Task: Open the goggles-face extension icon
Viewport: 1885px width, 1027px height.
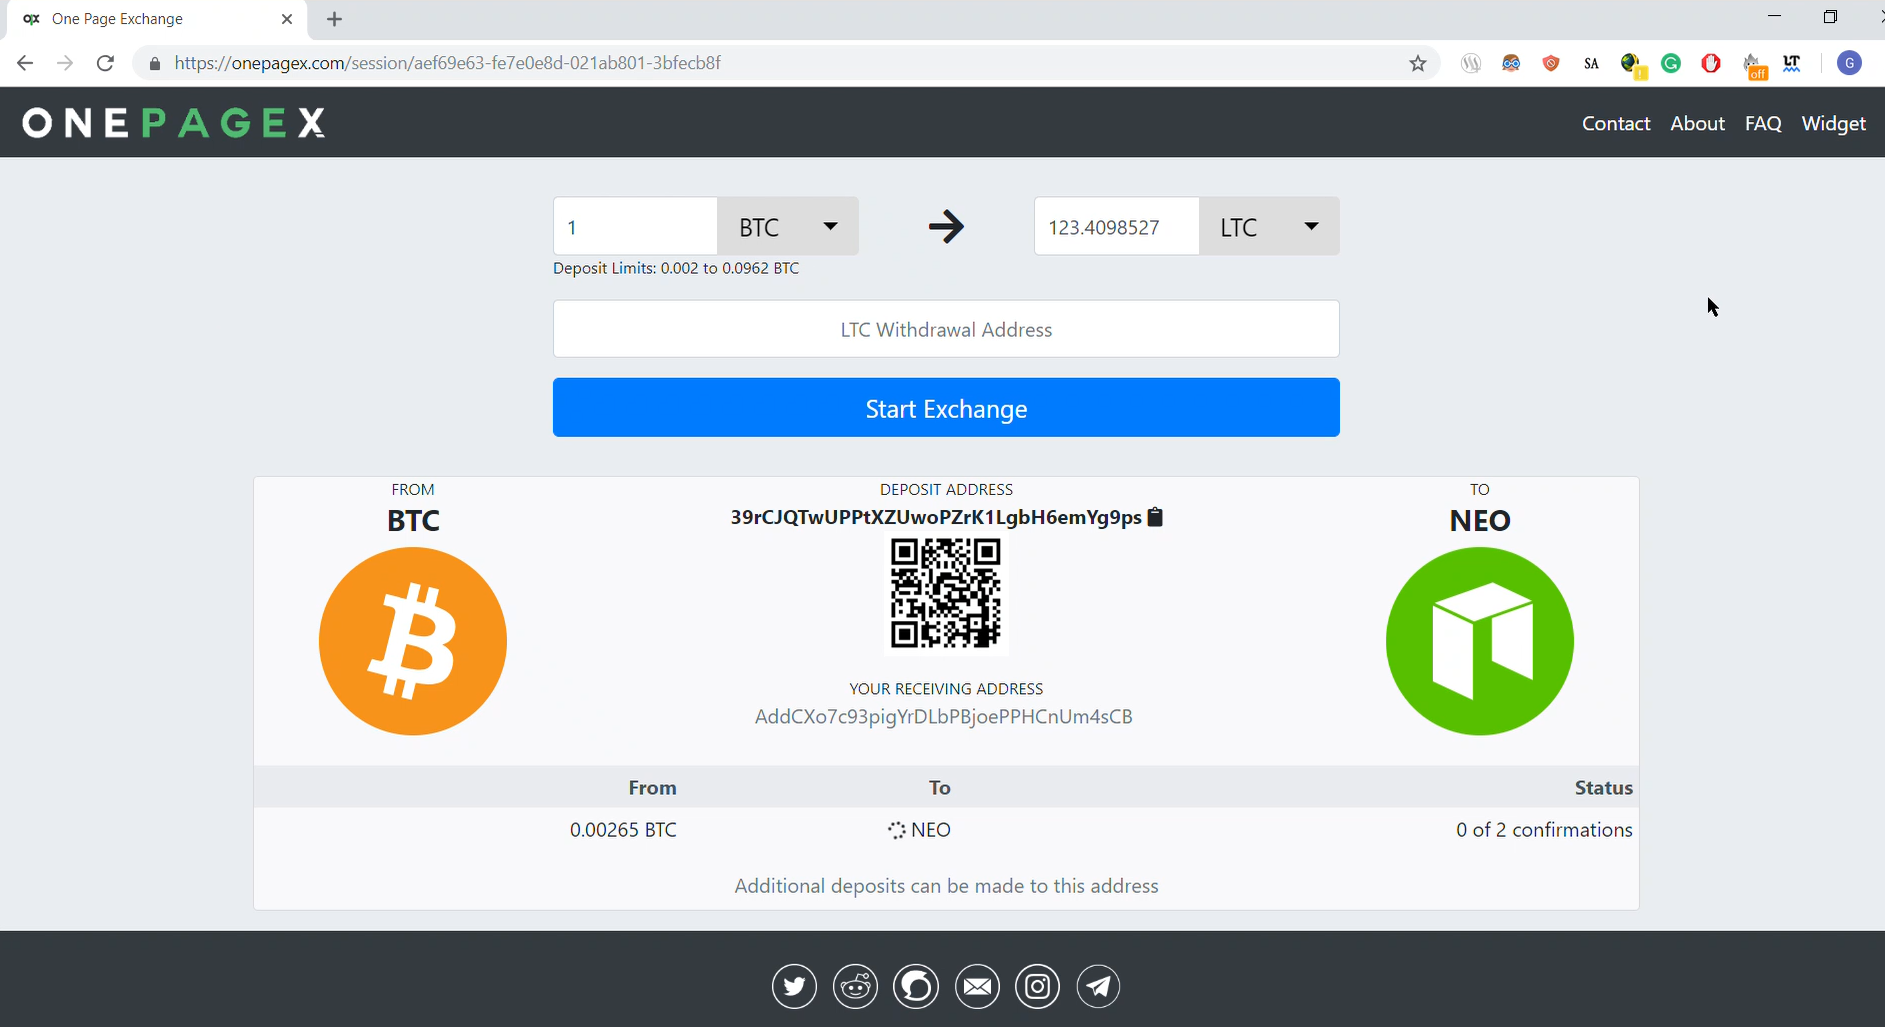Action: point(1511,63)
